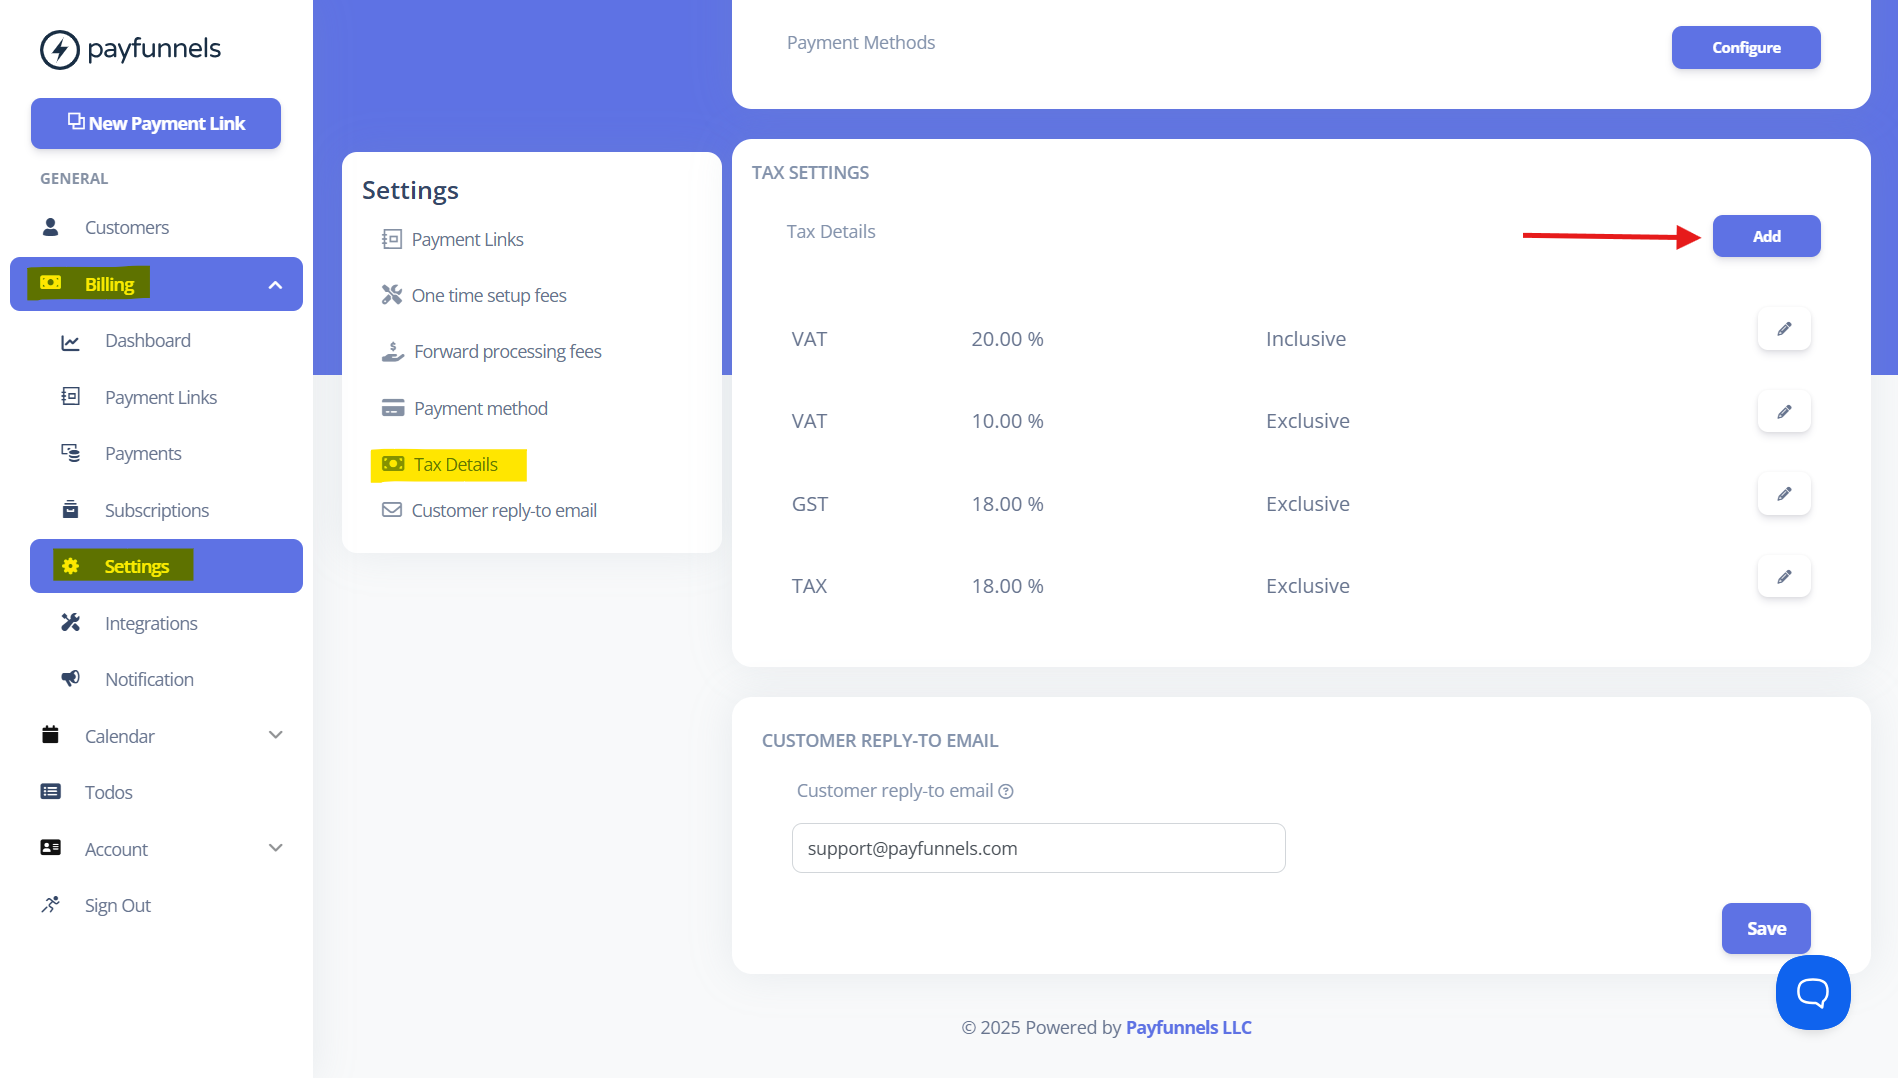This screenshot has width=1898, height=1078.
Task: Click the Customer reply-to email envelope icon
Action: pos(392,510)
